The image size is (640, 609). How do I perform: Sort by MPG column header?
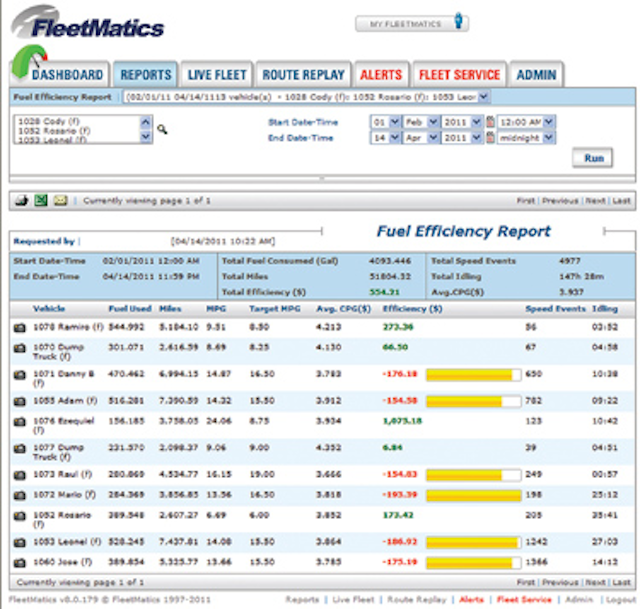[216, 309]
